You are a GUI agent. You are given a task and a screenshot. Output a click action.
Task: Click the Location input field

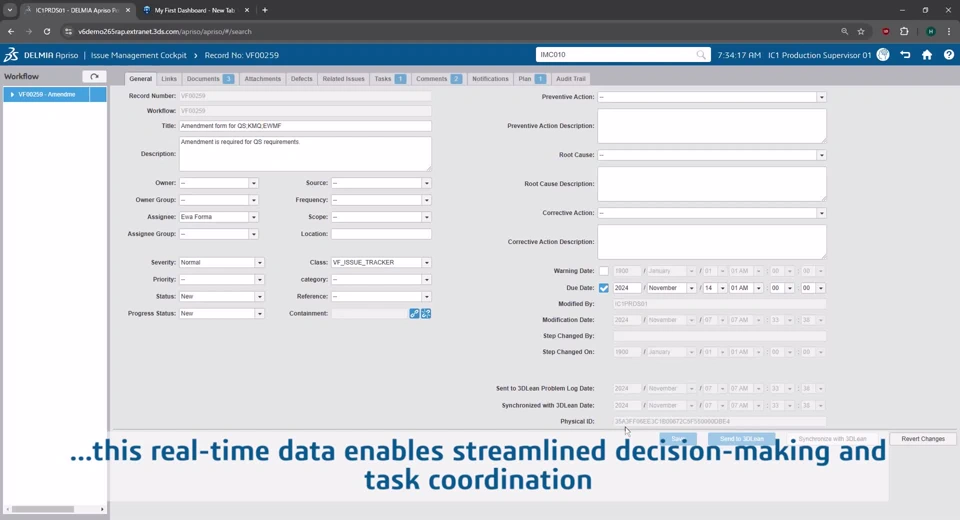pyautogui.click(x=381, y=234)
